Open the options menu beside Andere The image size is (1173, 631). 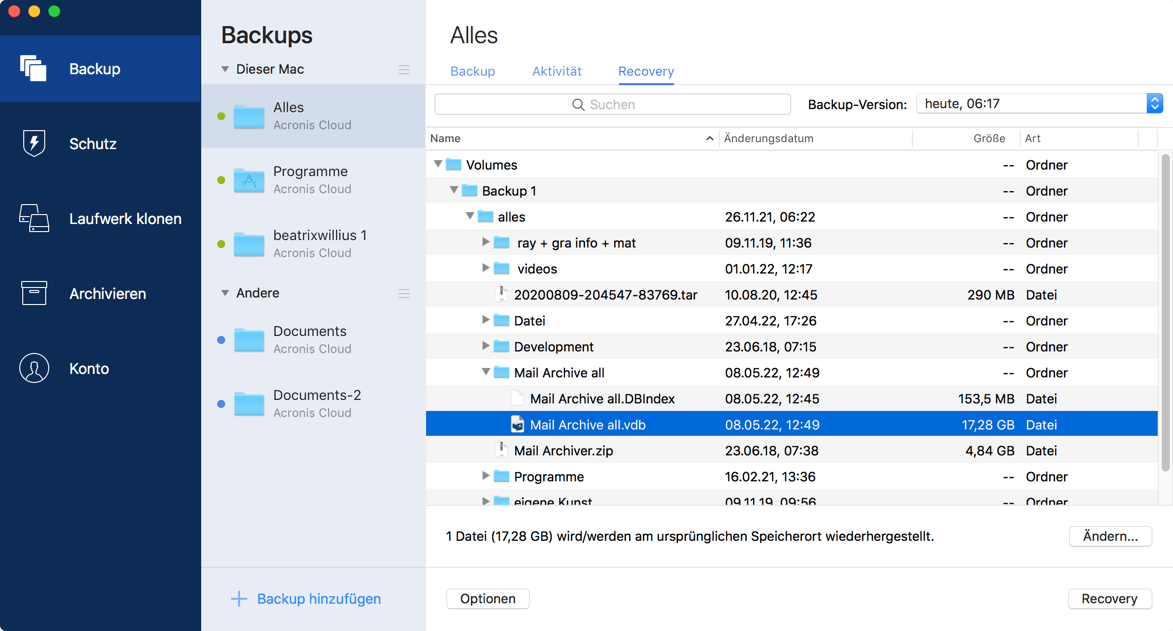pos(404,293)
